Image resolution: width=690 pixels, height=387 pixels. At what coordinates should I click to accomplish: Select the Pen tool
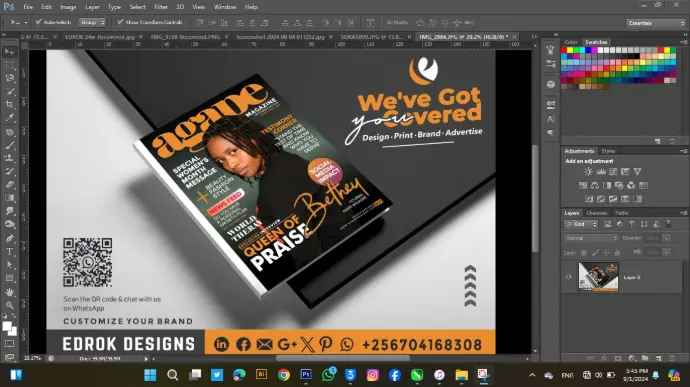point(9,238)
